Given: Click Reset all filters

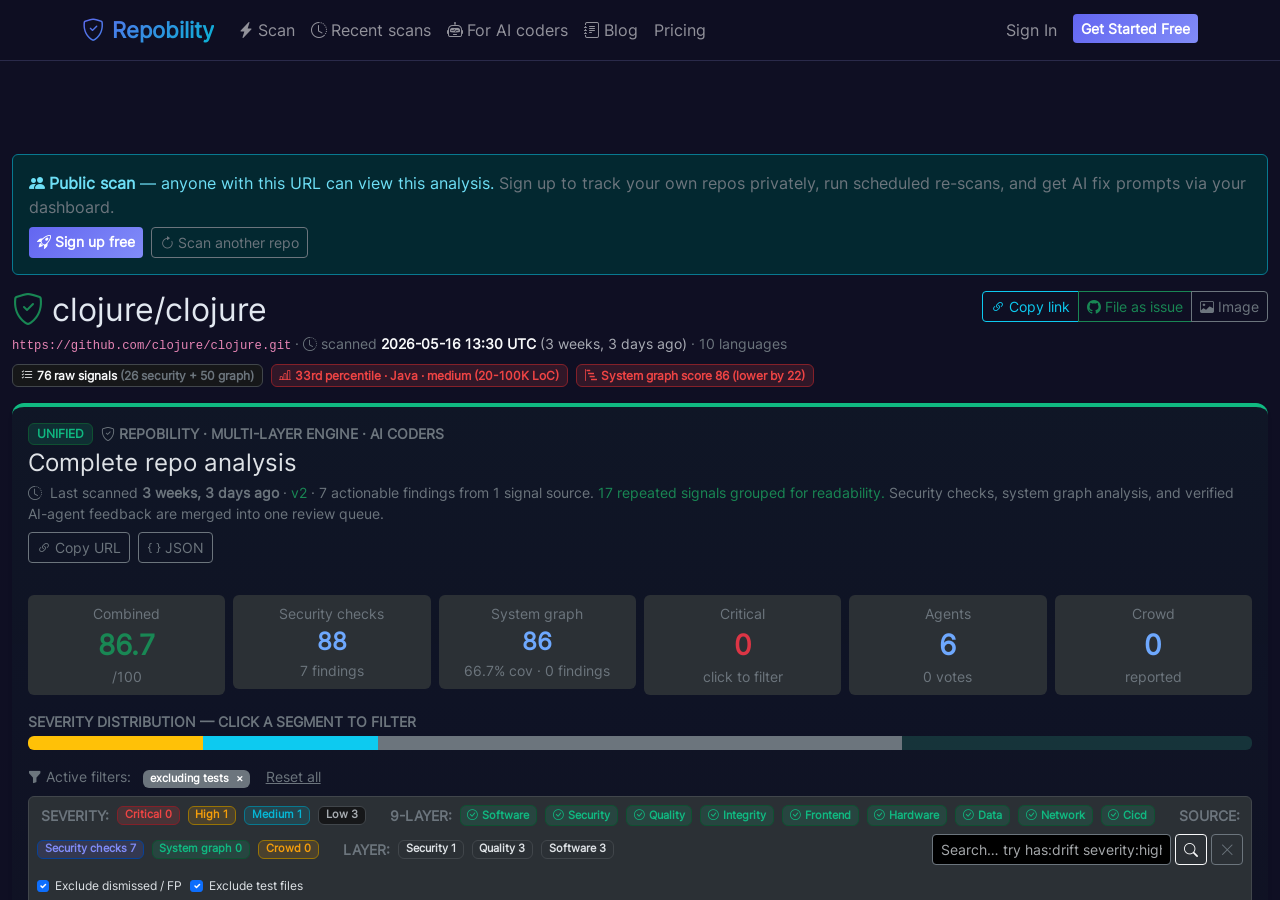Looking at the screenshot, I should point(293,777).
